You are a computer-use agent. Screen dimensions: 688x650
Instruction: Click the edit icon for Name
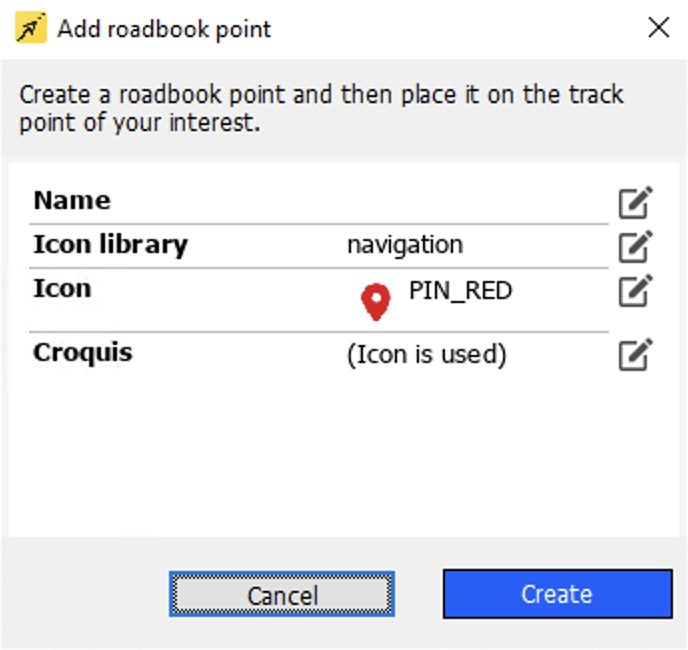pos(635,202)
